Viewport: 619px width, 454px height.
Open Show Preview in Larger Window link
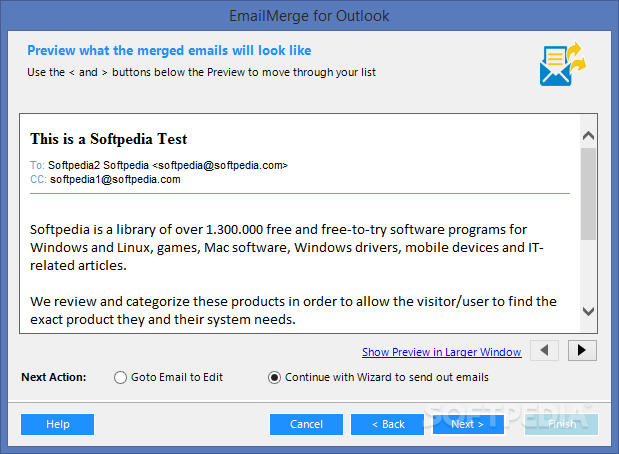441,352
